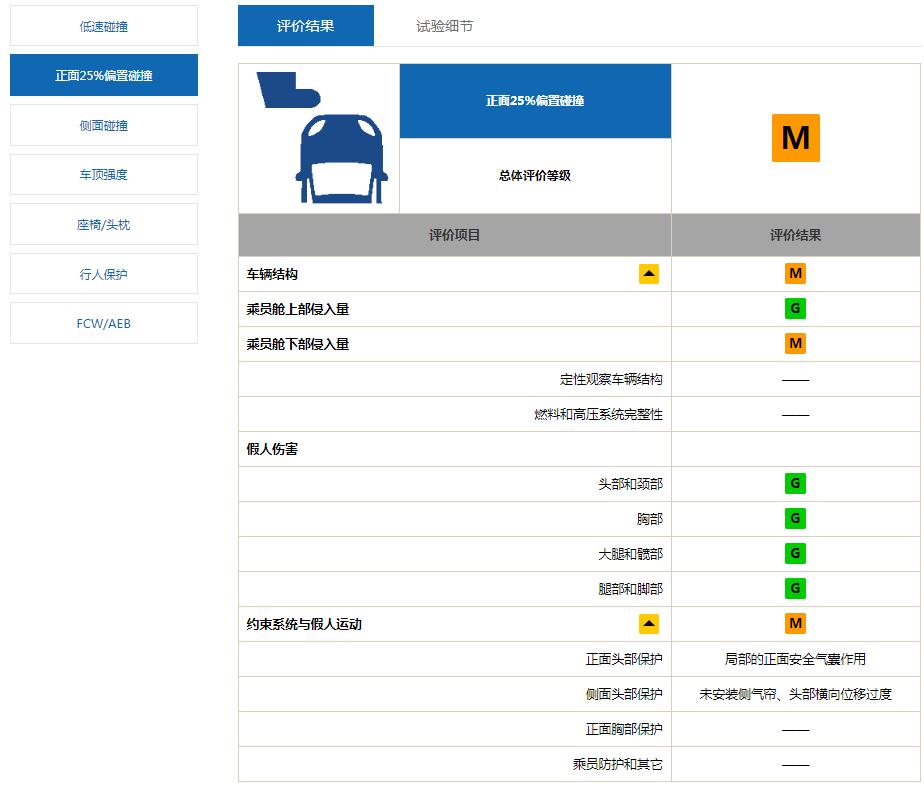Select the orange M badge for 乘员舱下部侵入量
Screen dimensions: 924x787
pos(796,342)
